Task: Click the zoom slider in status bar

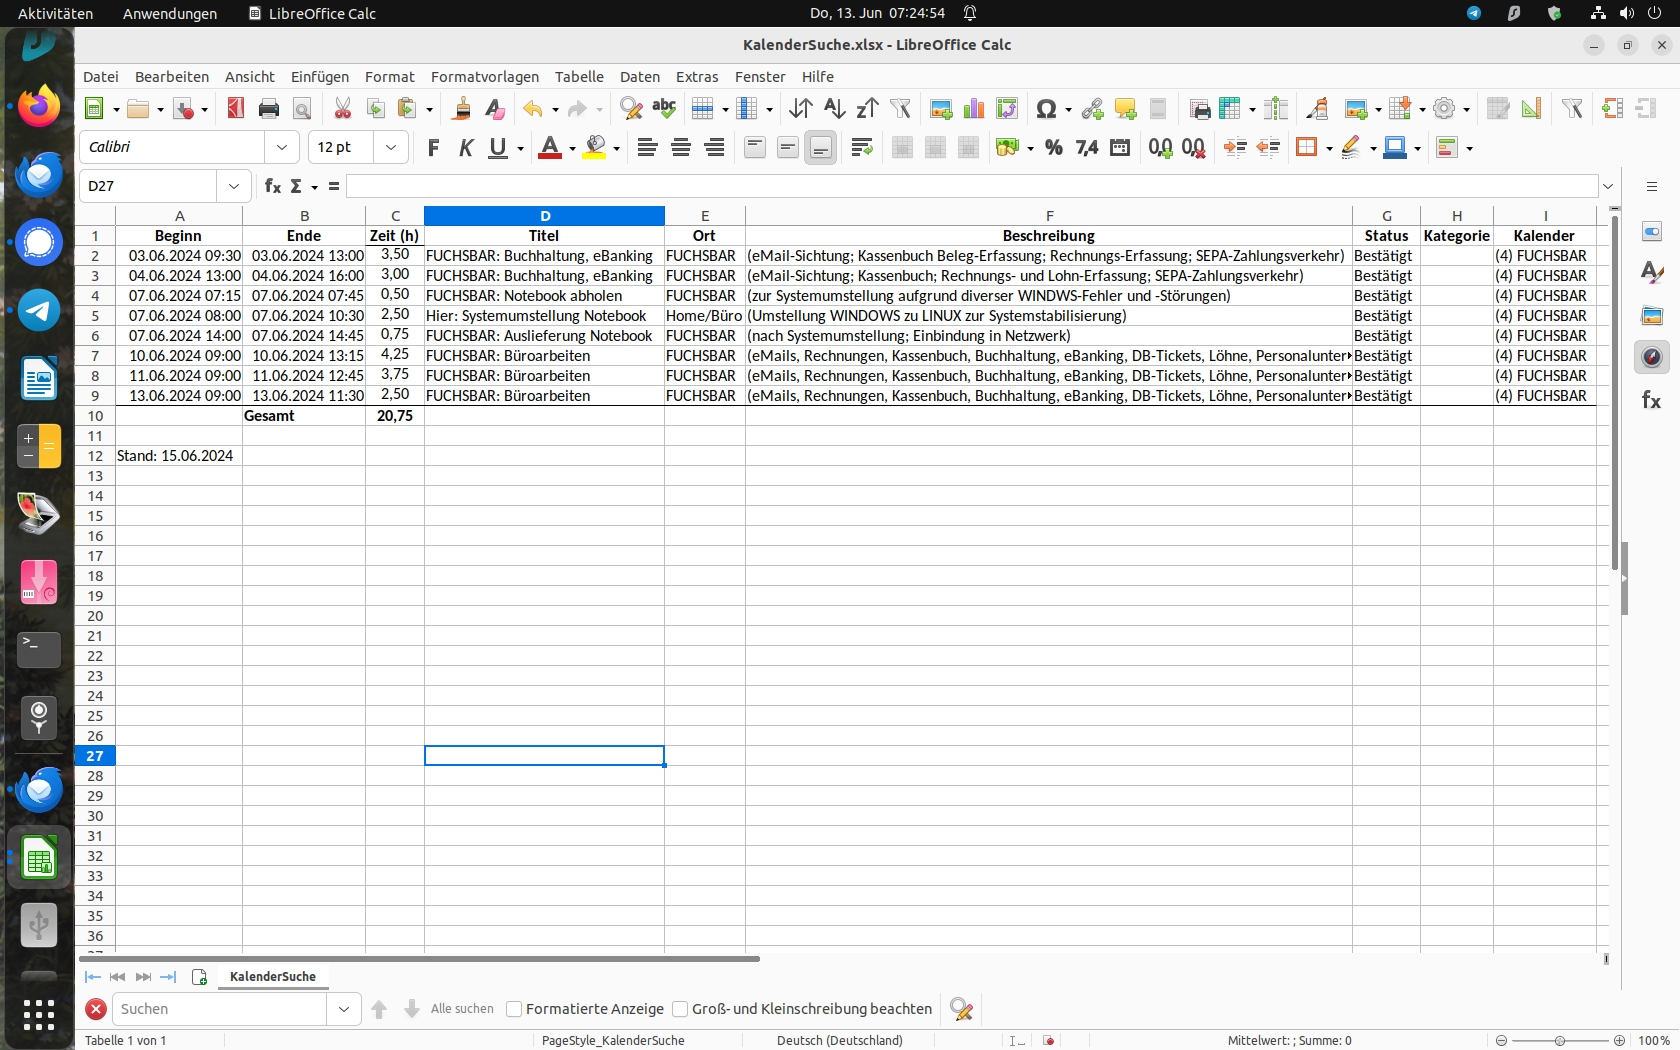Action: (1559, 1040)
